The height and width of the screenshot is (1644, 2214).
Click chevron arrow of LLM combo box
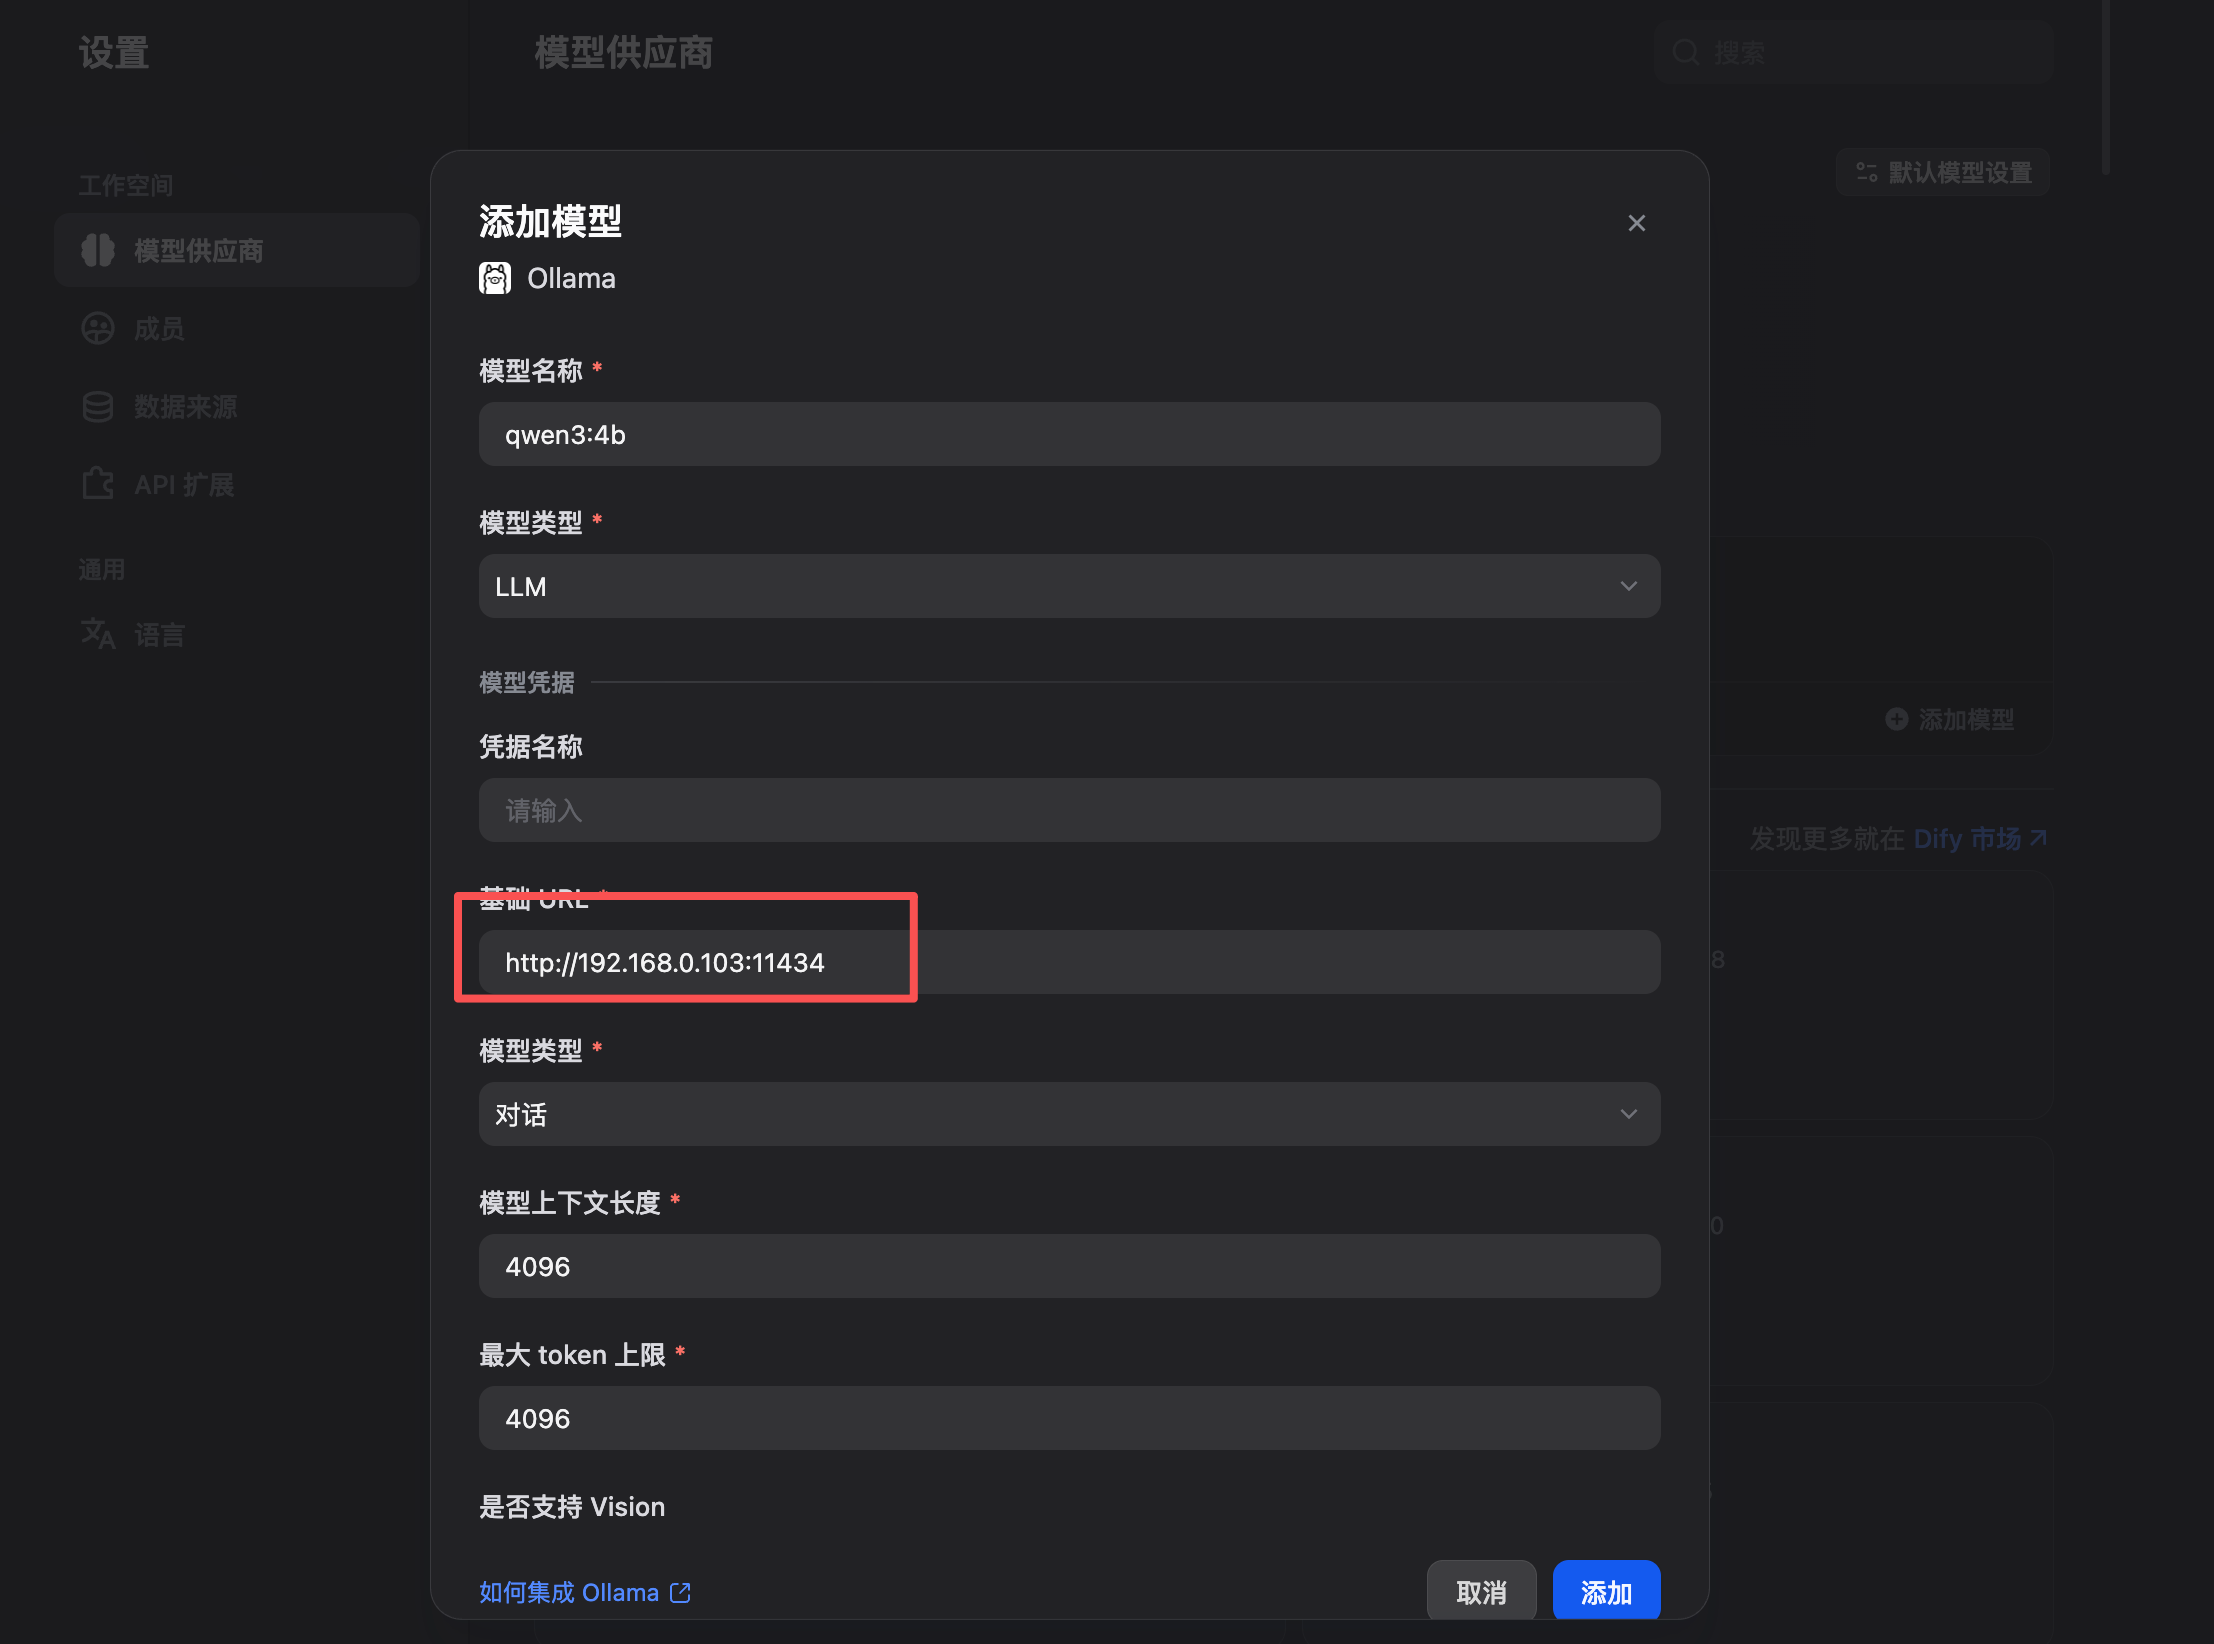click(x=1628, y=586)
